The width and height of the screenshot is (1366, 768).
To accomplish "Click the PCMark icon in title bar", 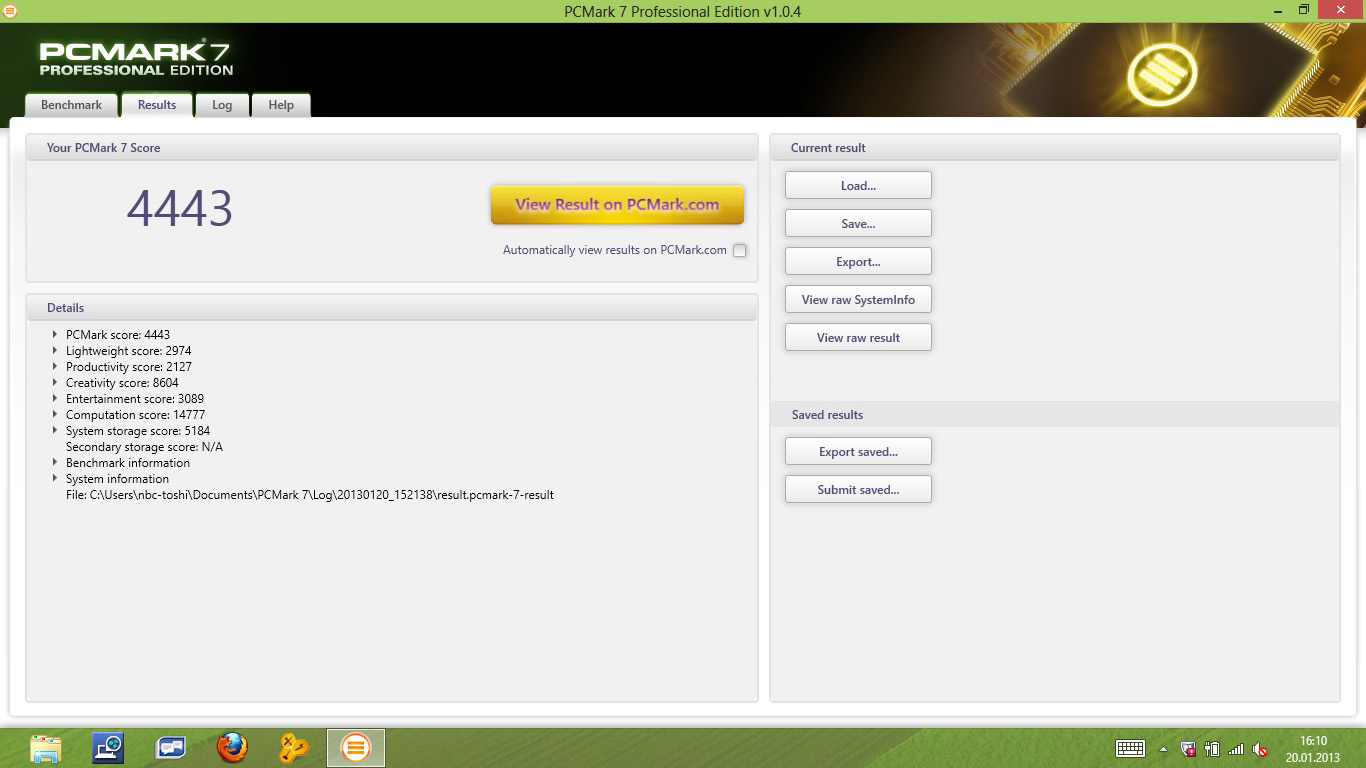I will click(10, 11).
